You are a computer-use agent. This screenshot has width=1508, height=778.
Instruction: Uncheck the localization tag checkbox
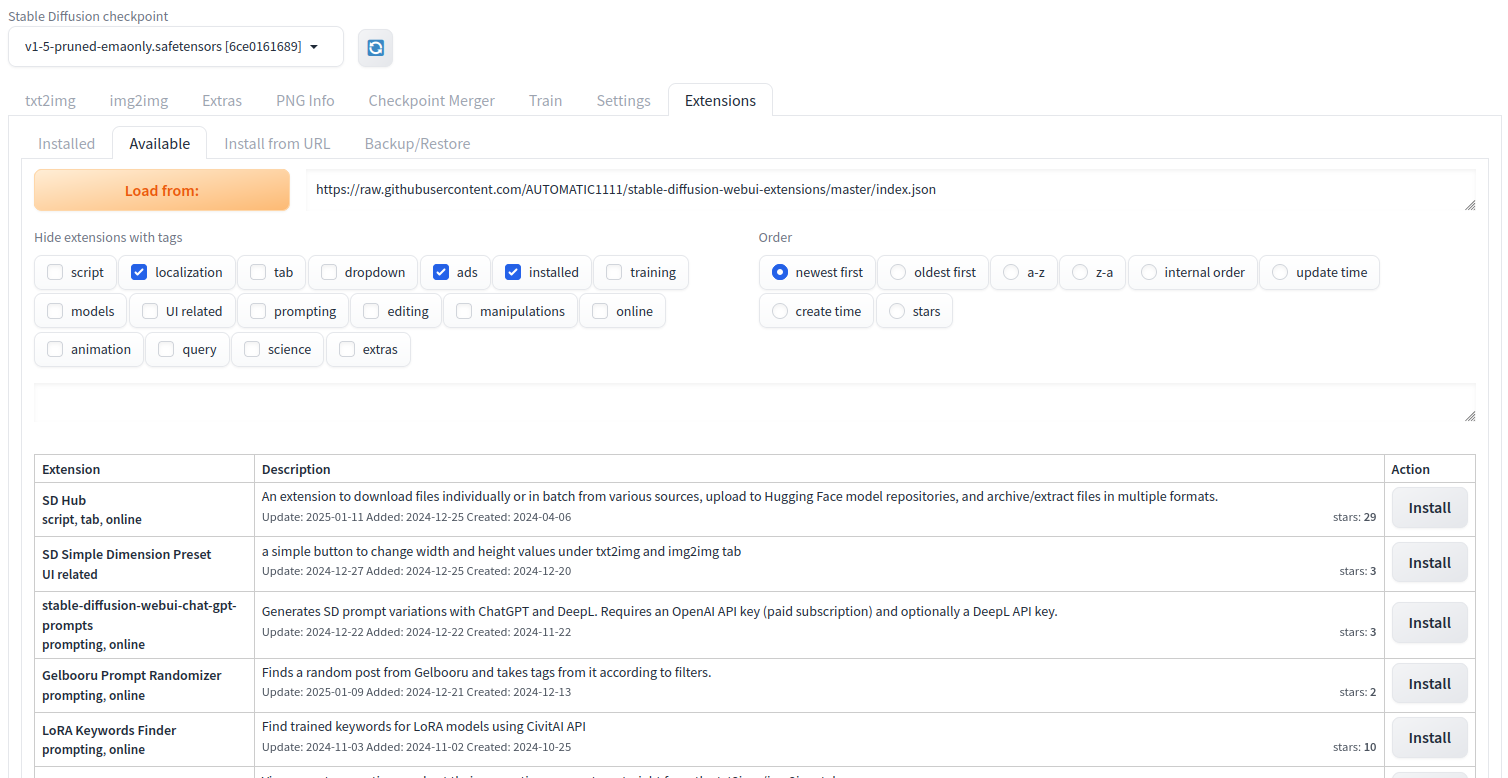(140, 272)
